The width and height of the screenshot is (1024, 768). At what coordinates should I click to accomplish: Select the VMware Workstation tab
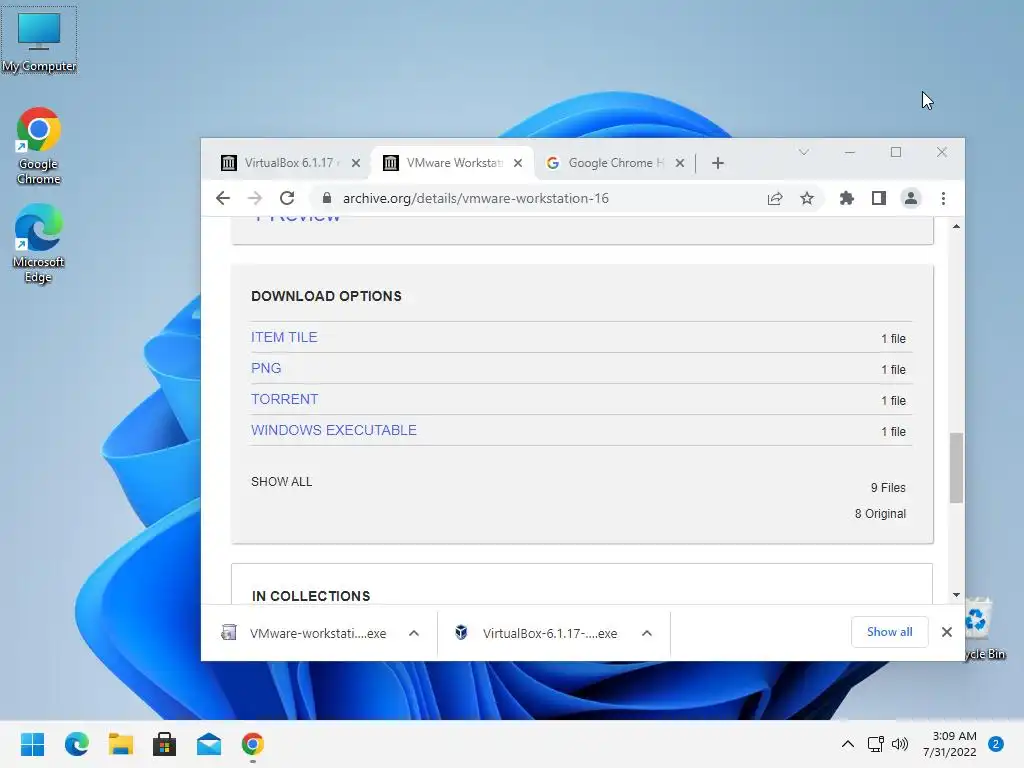point(453,163)
